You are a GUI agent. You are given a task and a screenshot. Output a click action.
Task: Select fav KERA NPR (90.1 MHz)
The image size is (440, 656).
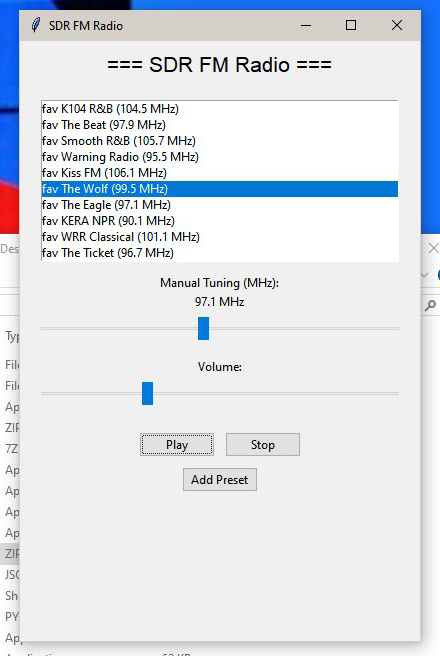point(220,220)
